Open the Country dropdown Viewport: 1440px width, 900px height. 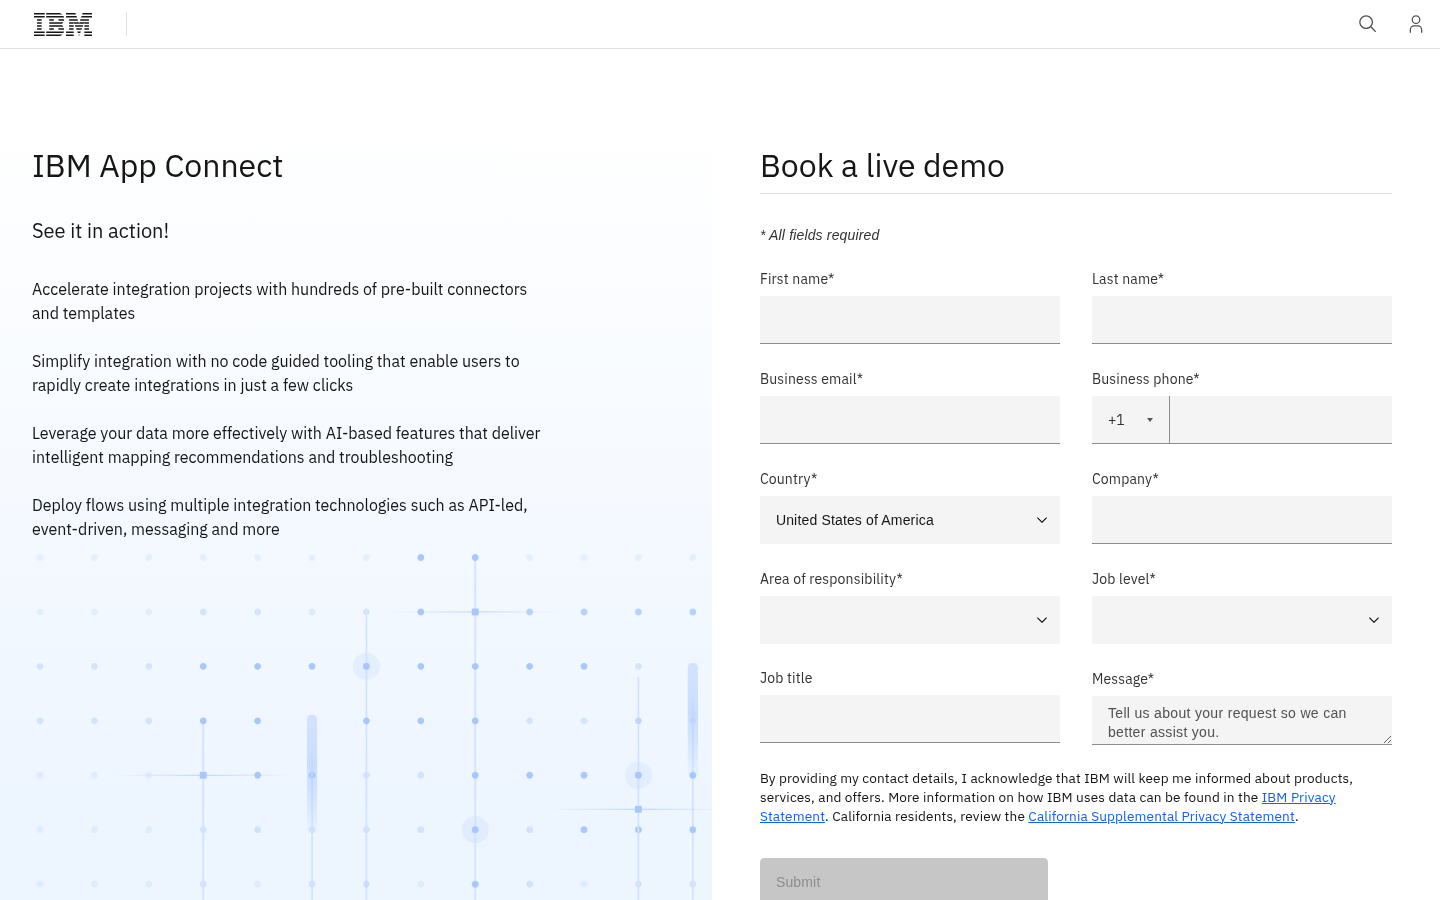click(910, 520)
